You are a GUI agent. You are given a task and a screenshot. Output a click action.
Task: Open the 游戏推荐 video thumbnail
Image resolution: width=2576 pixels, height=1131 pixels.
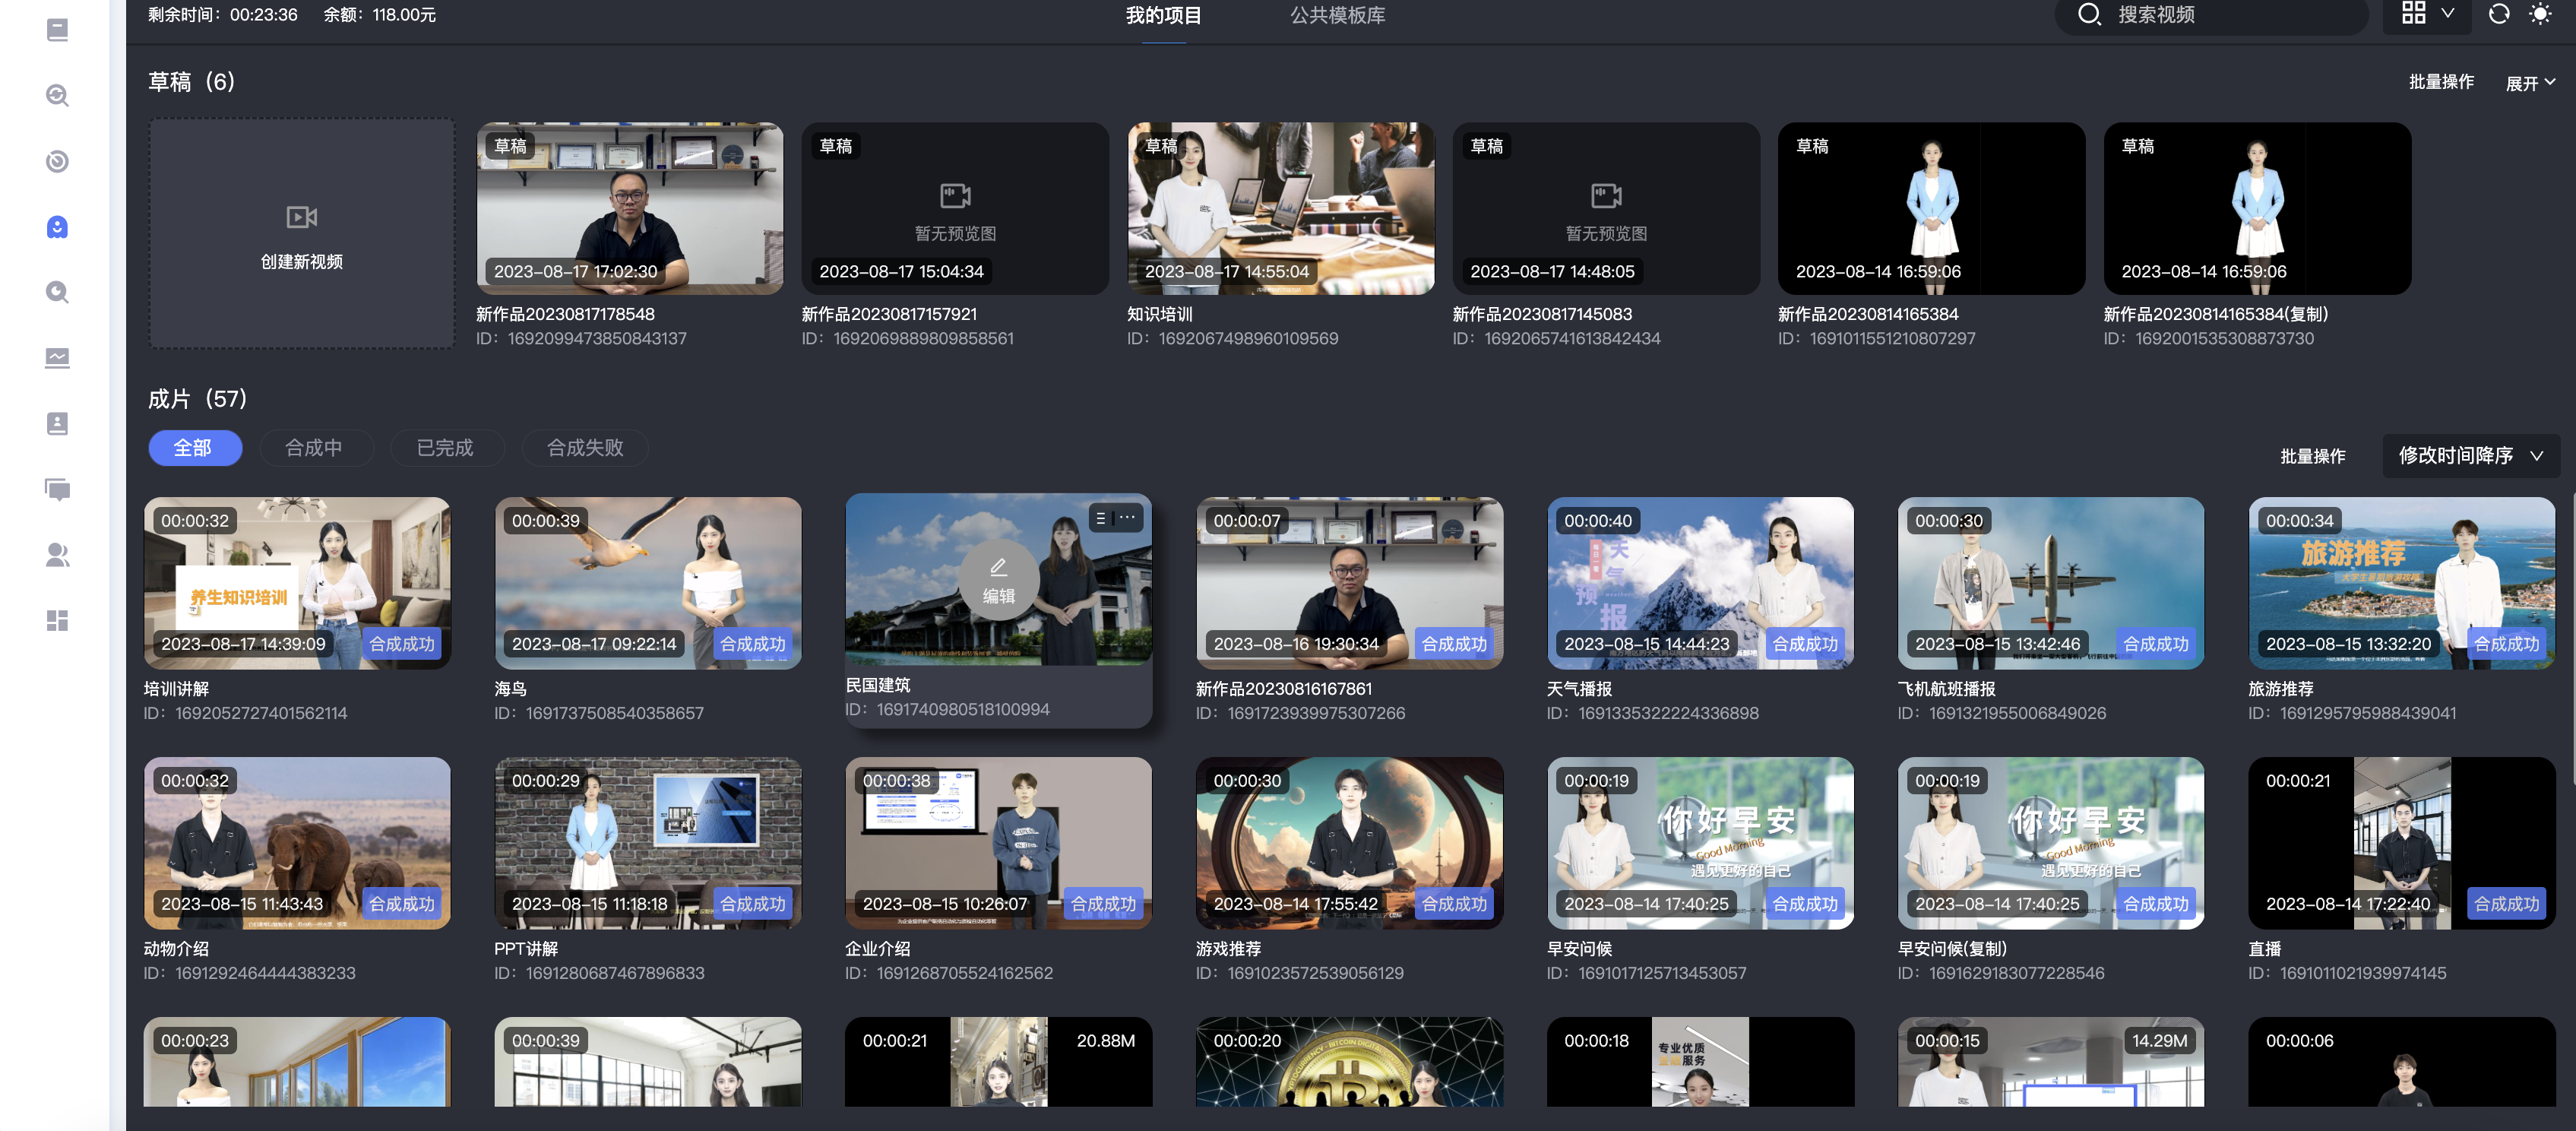pyautogui.click(x=1349, y=843)
